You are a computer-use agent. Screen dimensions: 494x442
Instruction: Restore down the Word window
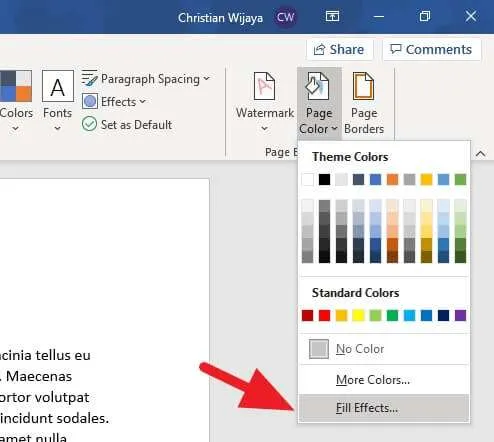425,16
